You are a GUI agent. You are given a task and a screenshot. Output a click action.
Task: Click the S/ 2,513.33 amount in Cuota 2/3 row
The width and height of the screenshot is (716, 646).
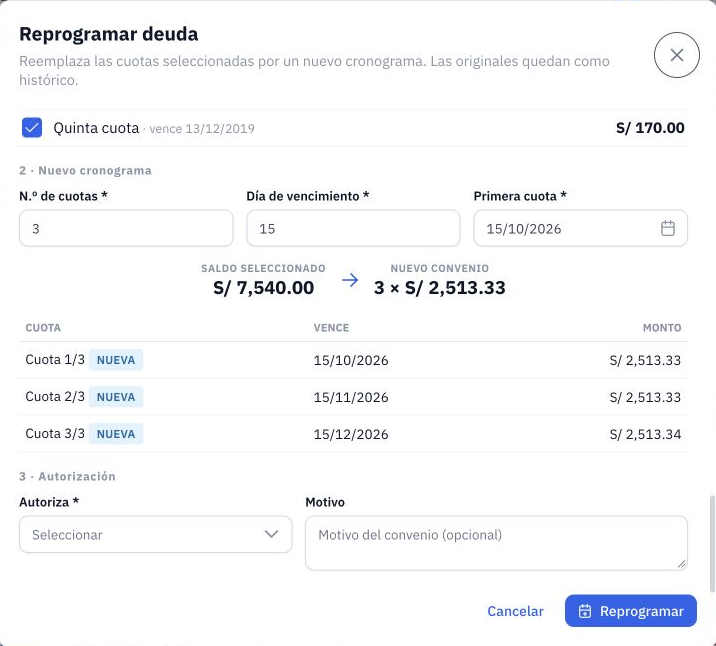[x=645, y=397]
